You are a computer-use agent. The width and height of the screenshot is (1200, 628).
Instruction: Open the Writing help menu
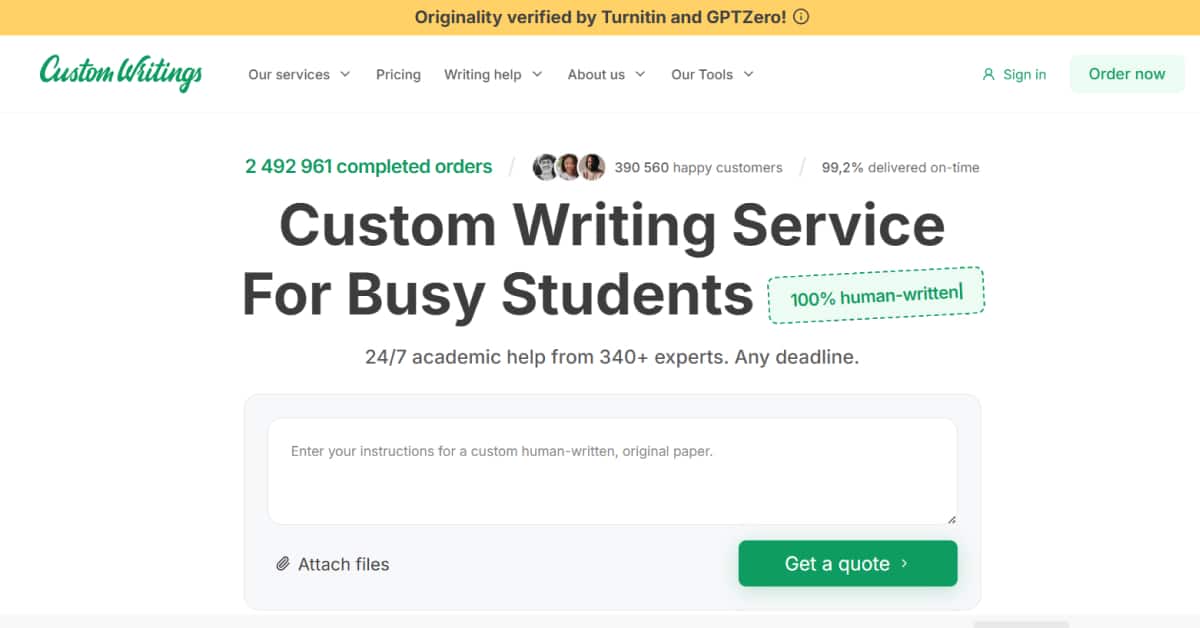tap(493, 74)
